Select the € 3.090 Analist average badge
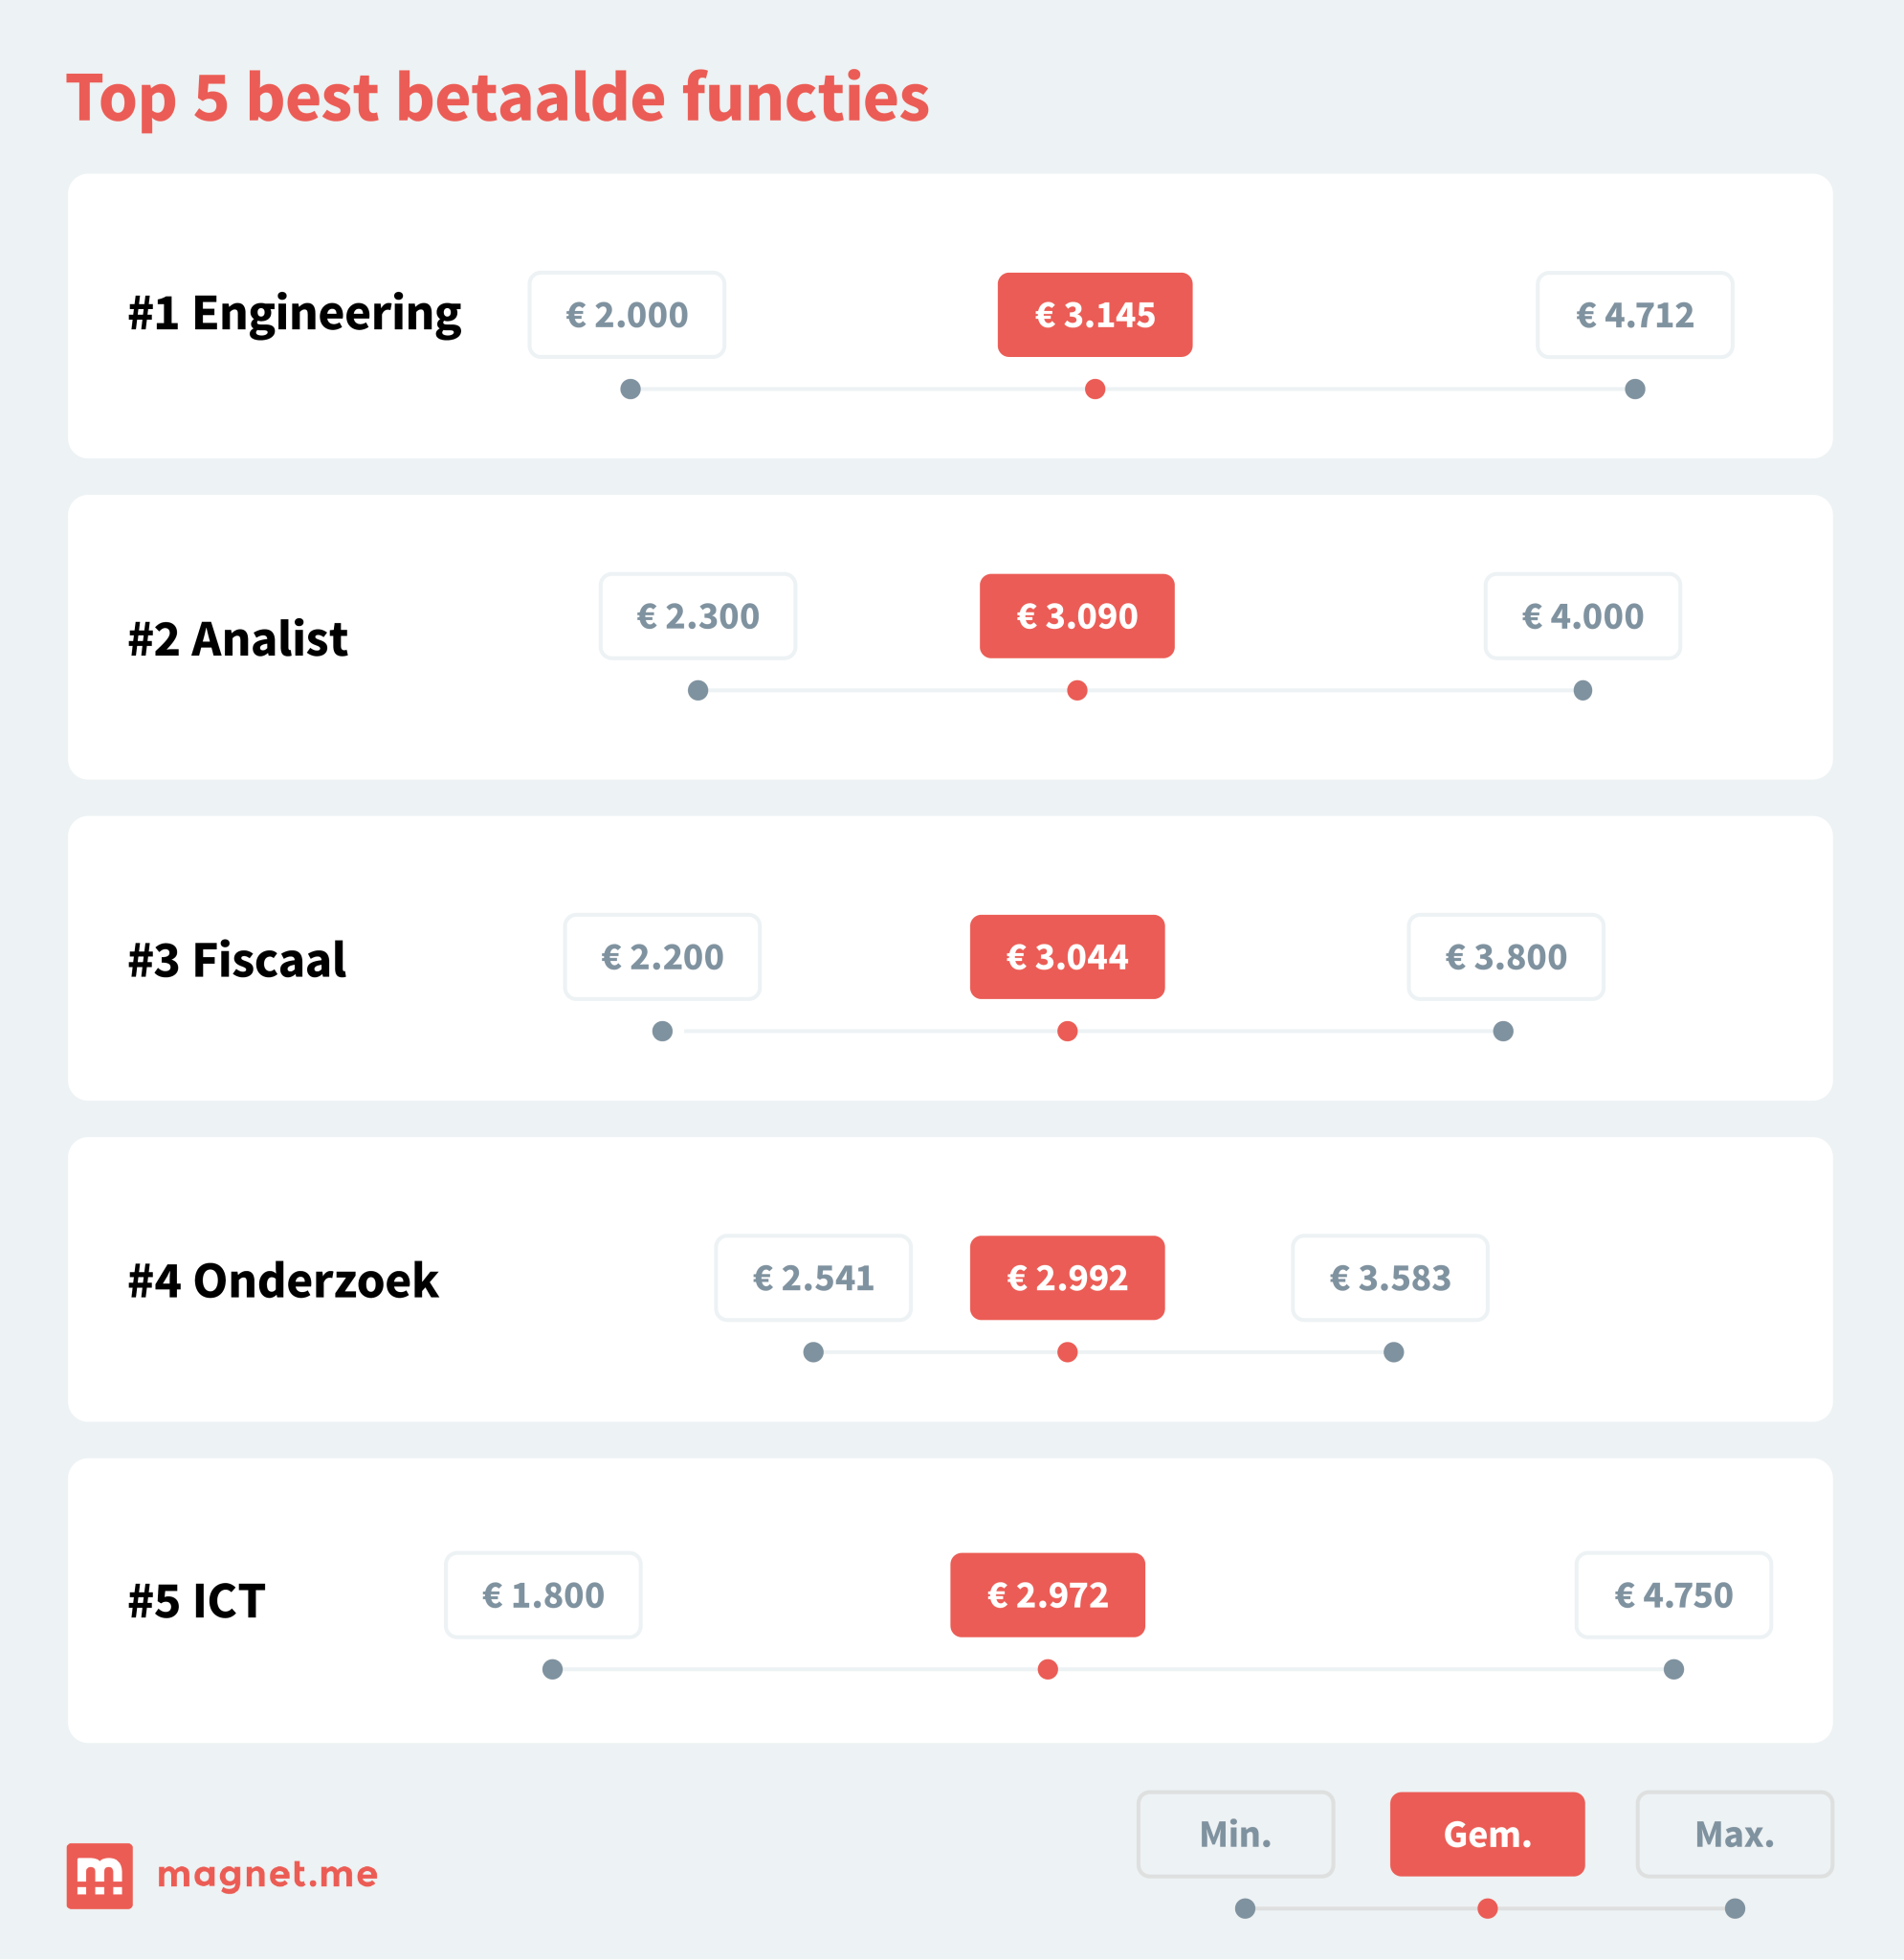 point(1077,616)
